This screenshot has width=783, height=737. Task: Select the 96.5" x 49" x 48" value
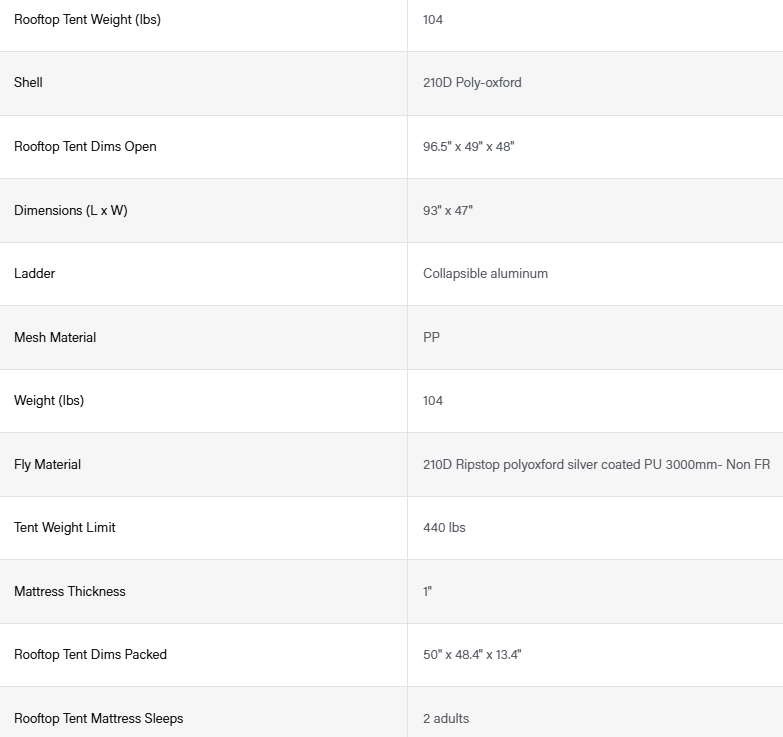tap(468, 146)
